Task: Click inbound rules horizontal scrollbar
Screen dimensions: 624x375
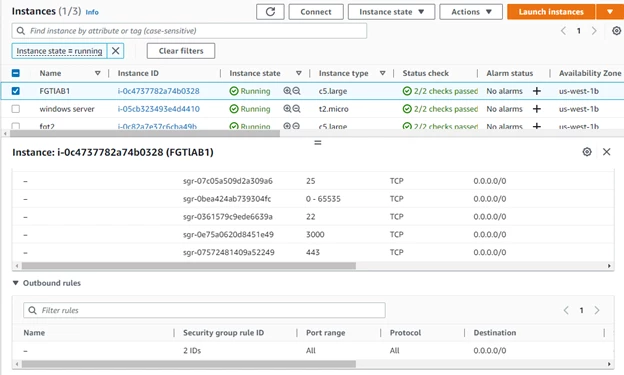Action: click(189, 266)
